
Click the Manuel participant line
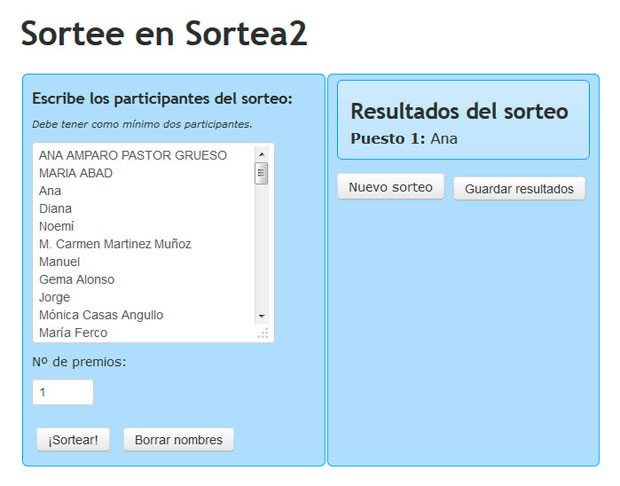[59, 262]
